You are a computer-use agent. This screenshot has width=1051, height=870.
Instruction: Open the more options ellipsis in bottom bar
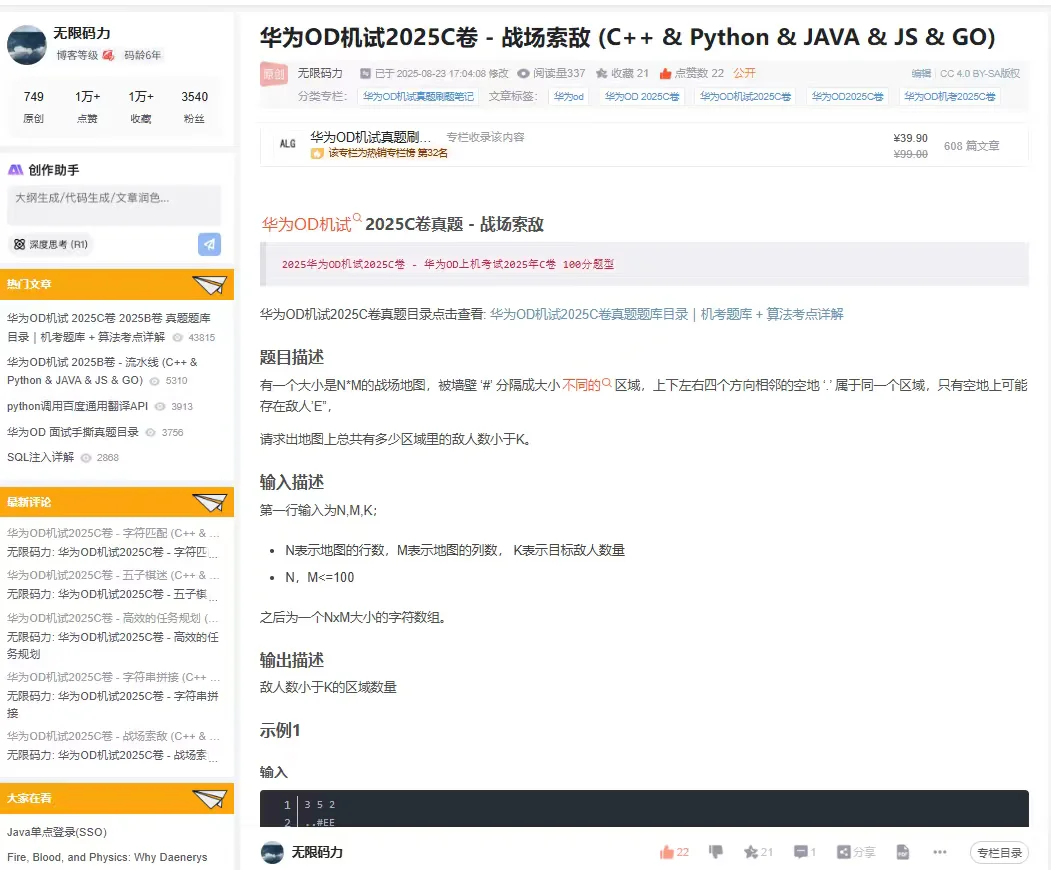pos(940,852)
